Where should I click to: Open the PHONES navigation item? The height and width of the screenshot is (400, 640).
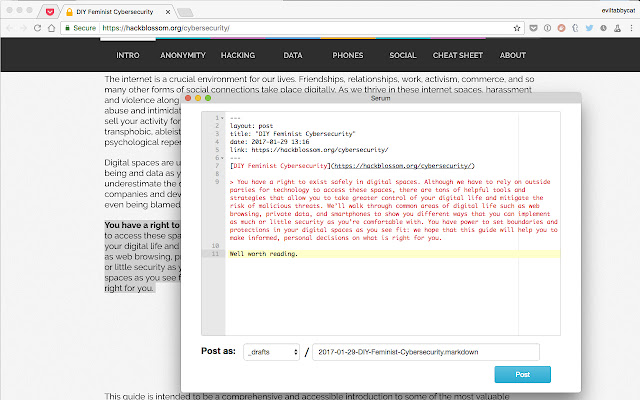pyautogui.click(x=348, y=55)
